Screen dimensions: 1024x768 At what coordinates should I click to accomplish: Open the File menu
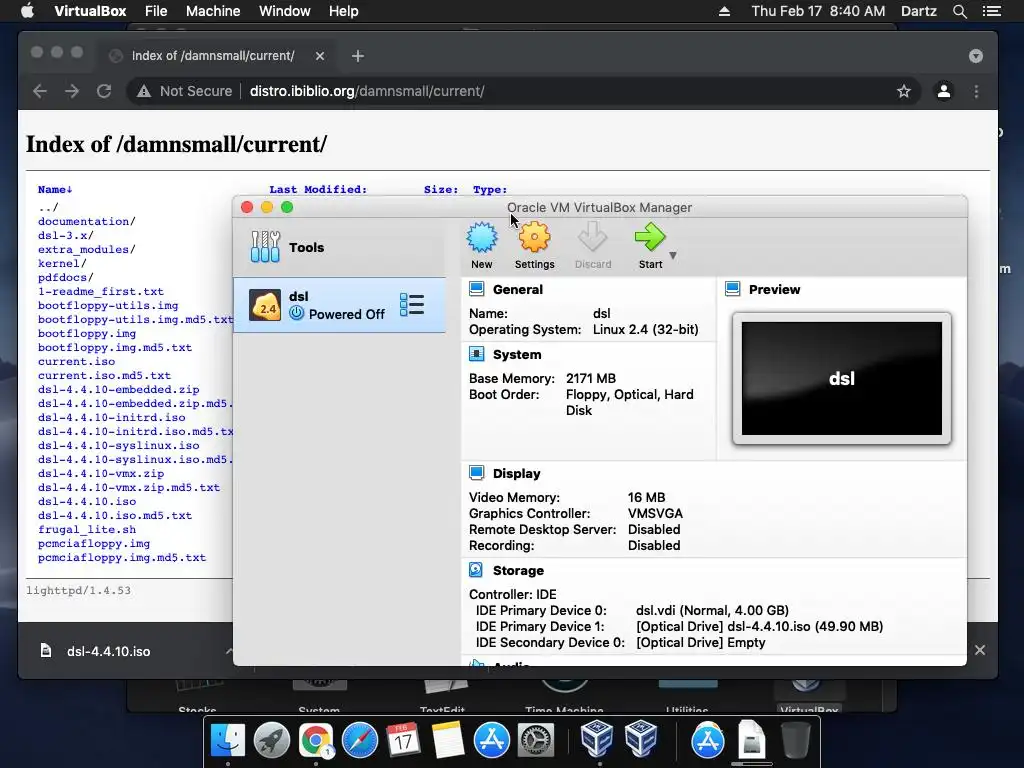pyautogui.click(x=156, y=11)
